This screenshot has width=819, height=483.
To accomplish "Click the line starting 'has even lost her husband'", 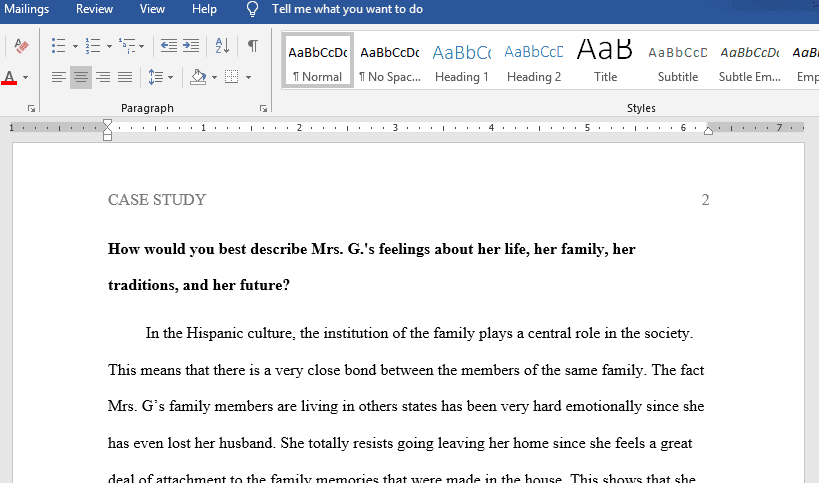I will pyautogui.click(x=400, y=443).
